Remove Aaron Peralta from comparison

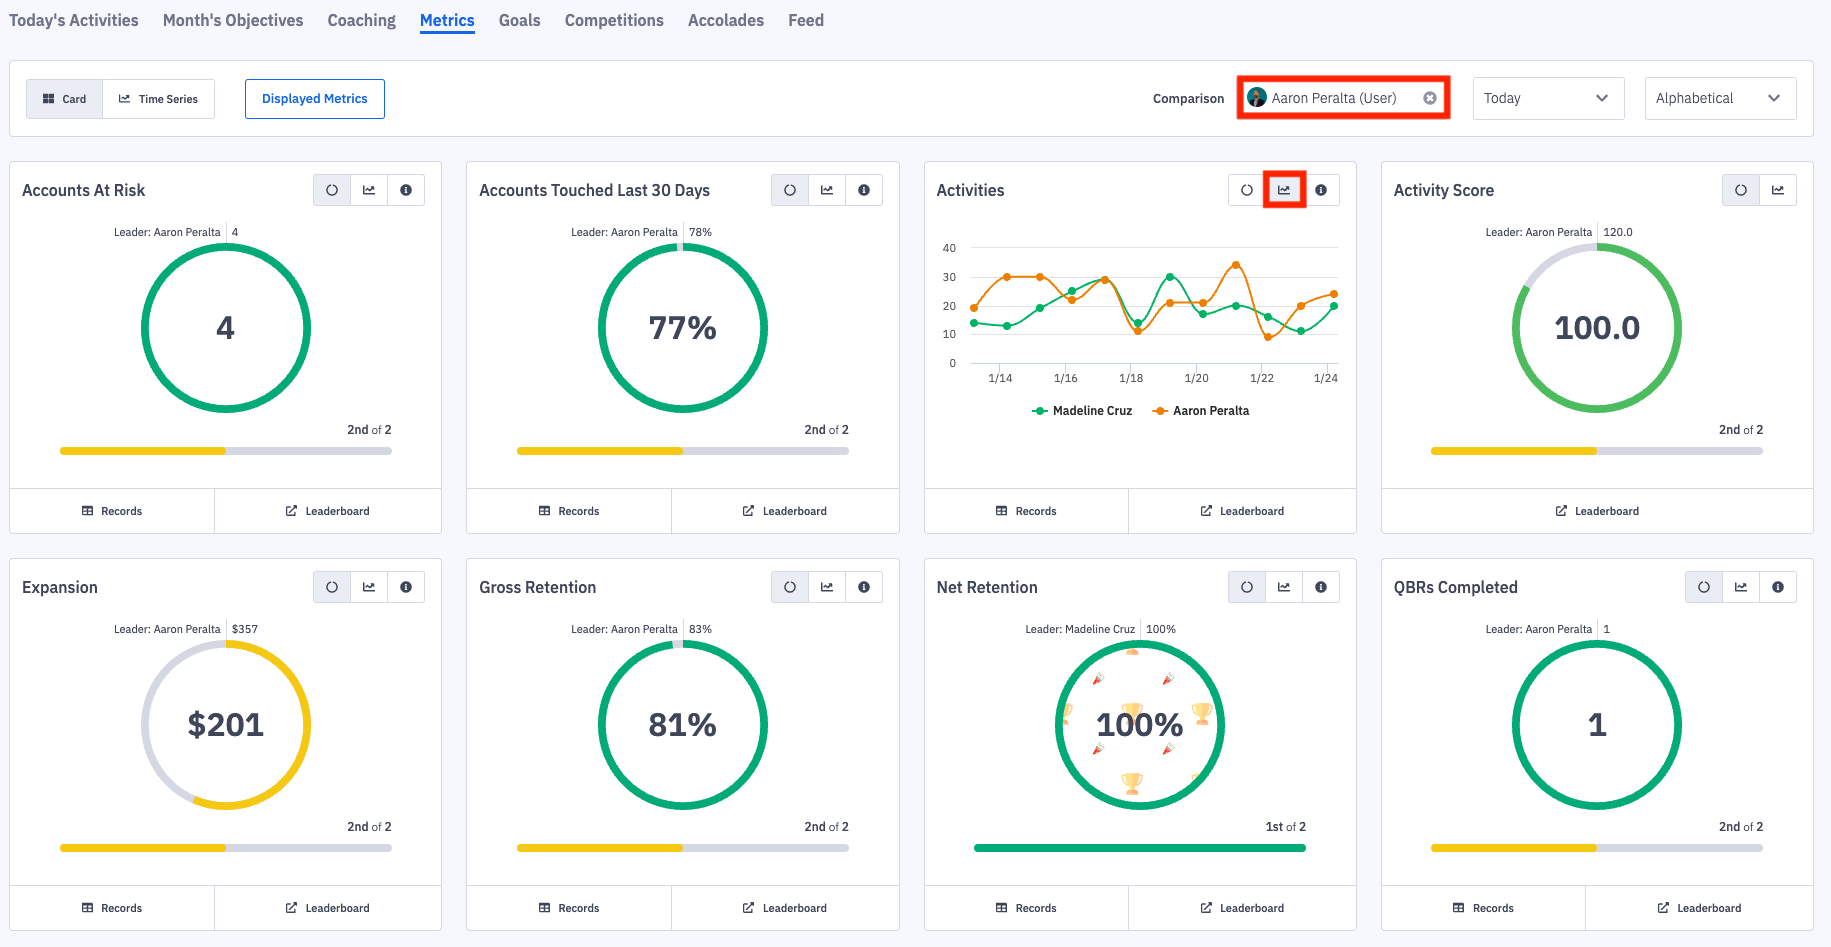(1430, 98)
